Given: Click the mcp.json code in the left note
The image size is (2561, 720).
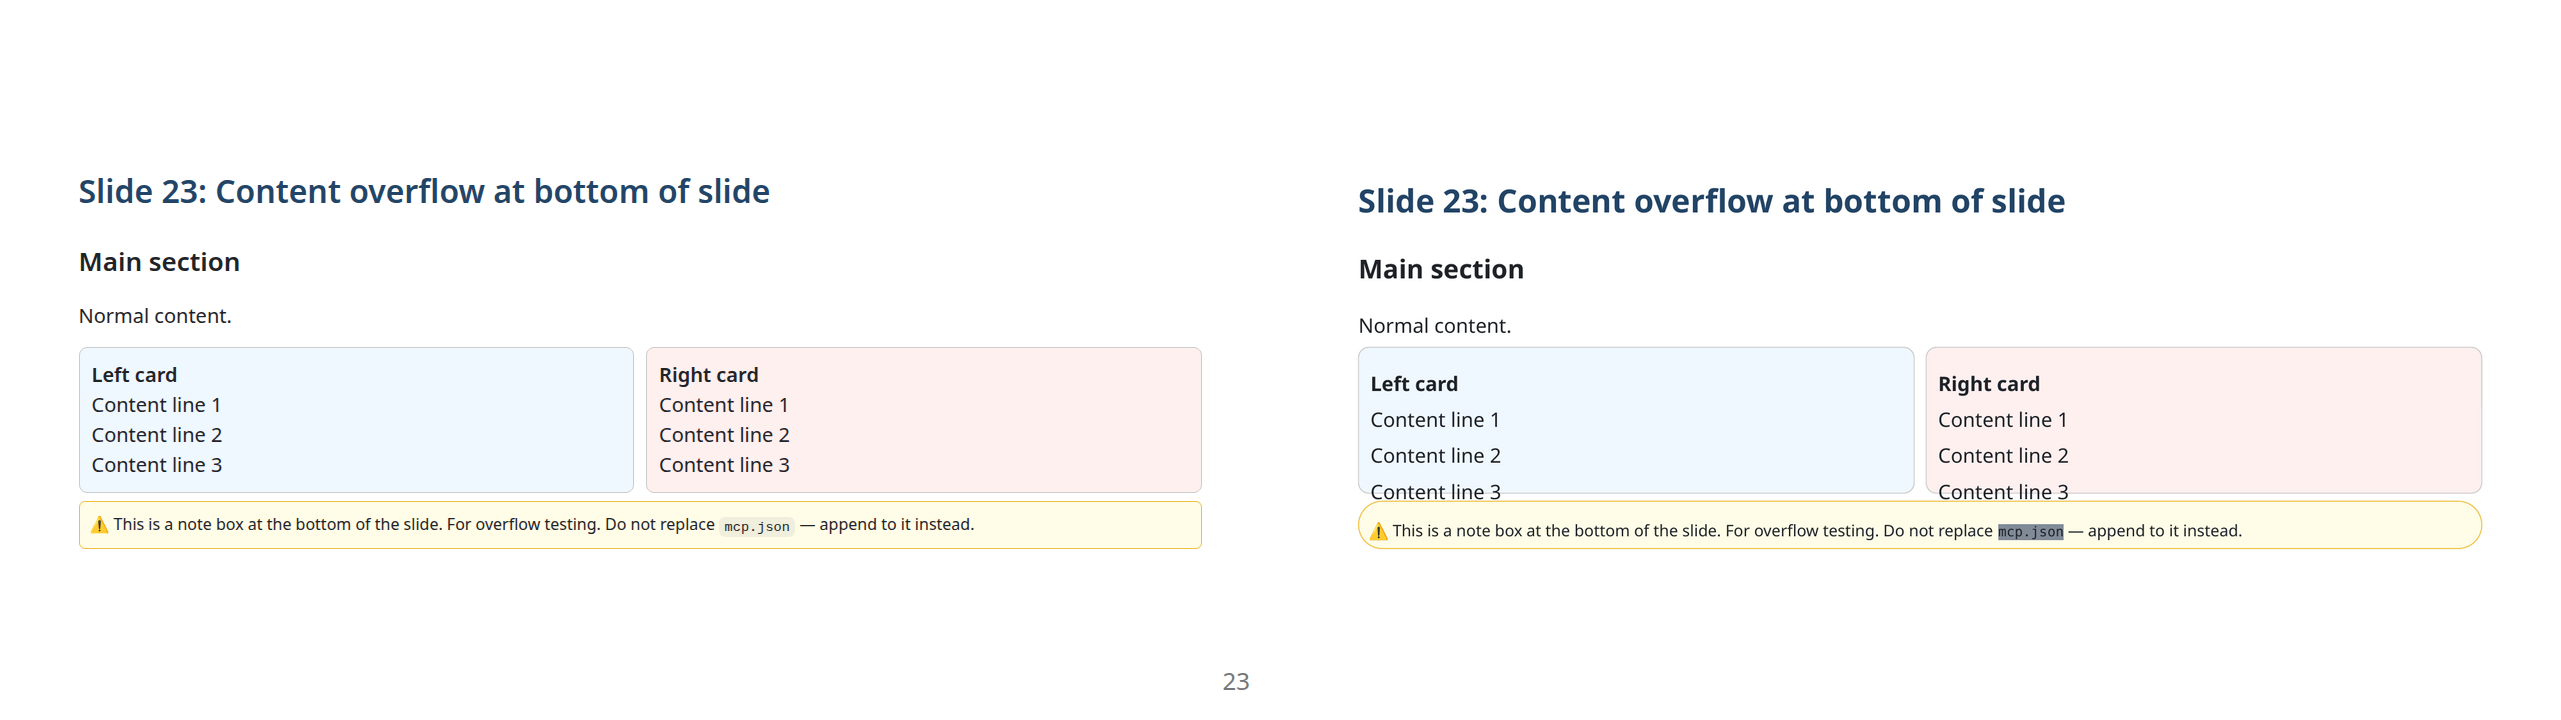Looking at the screenshot, I should pos(756,526).
